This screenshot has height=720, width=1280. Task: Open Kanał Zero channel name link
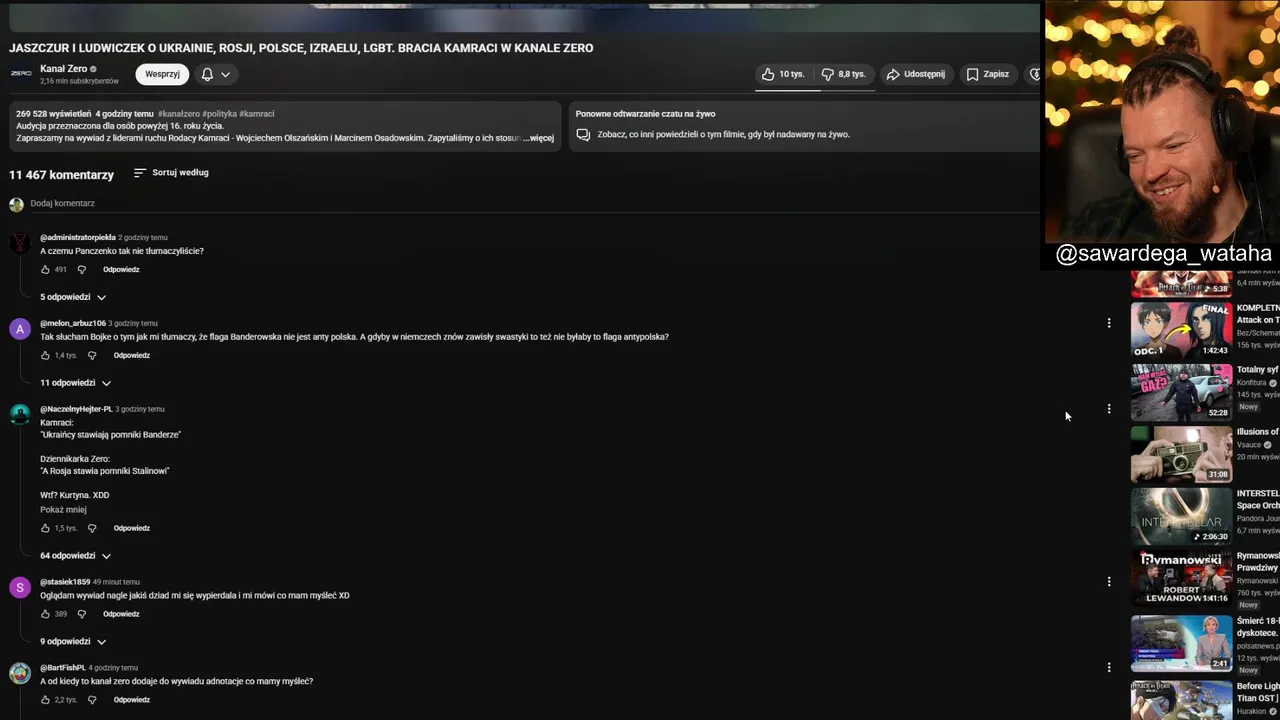tap(63, 69)
